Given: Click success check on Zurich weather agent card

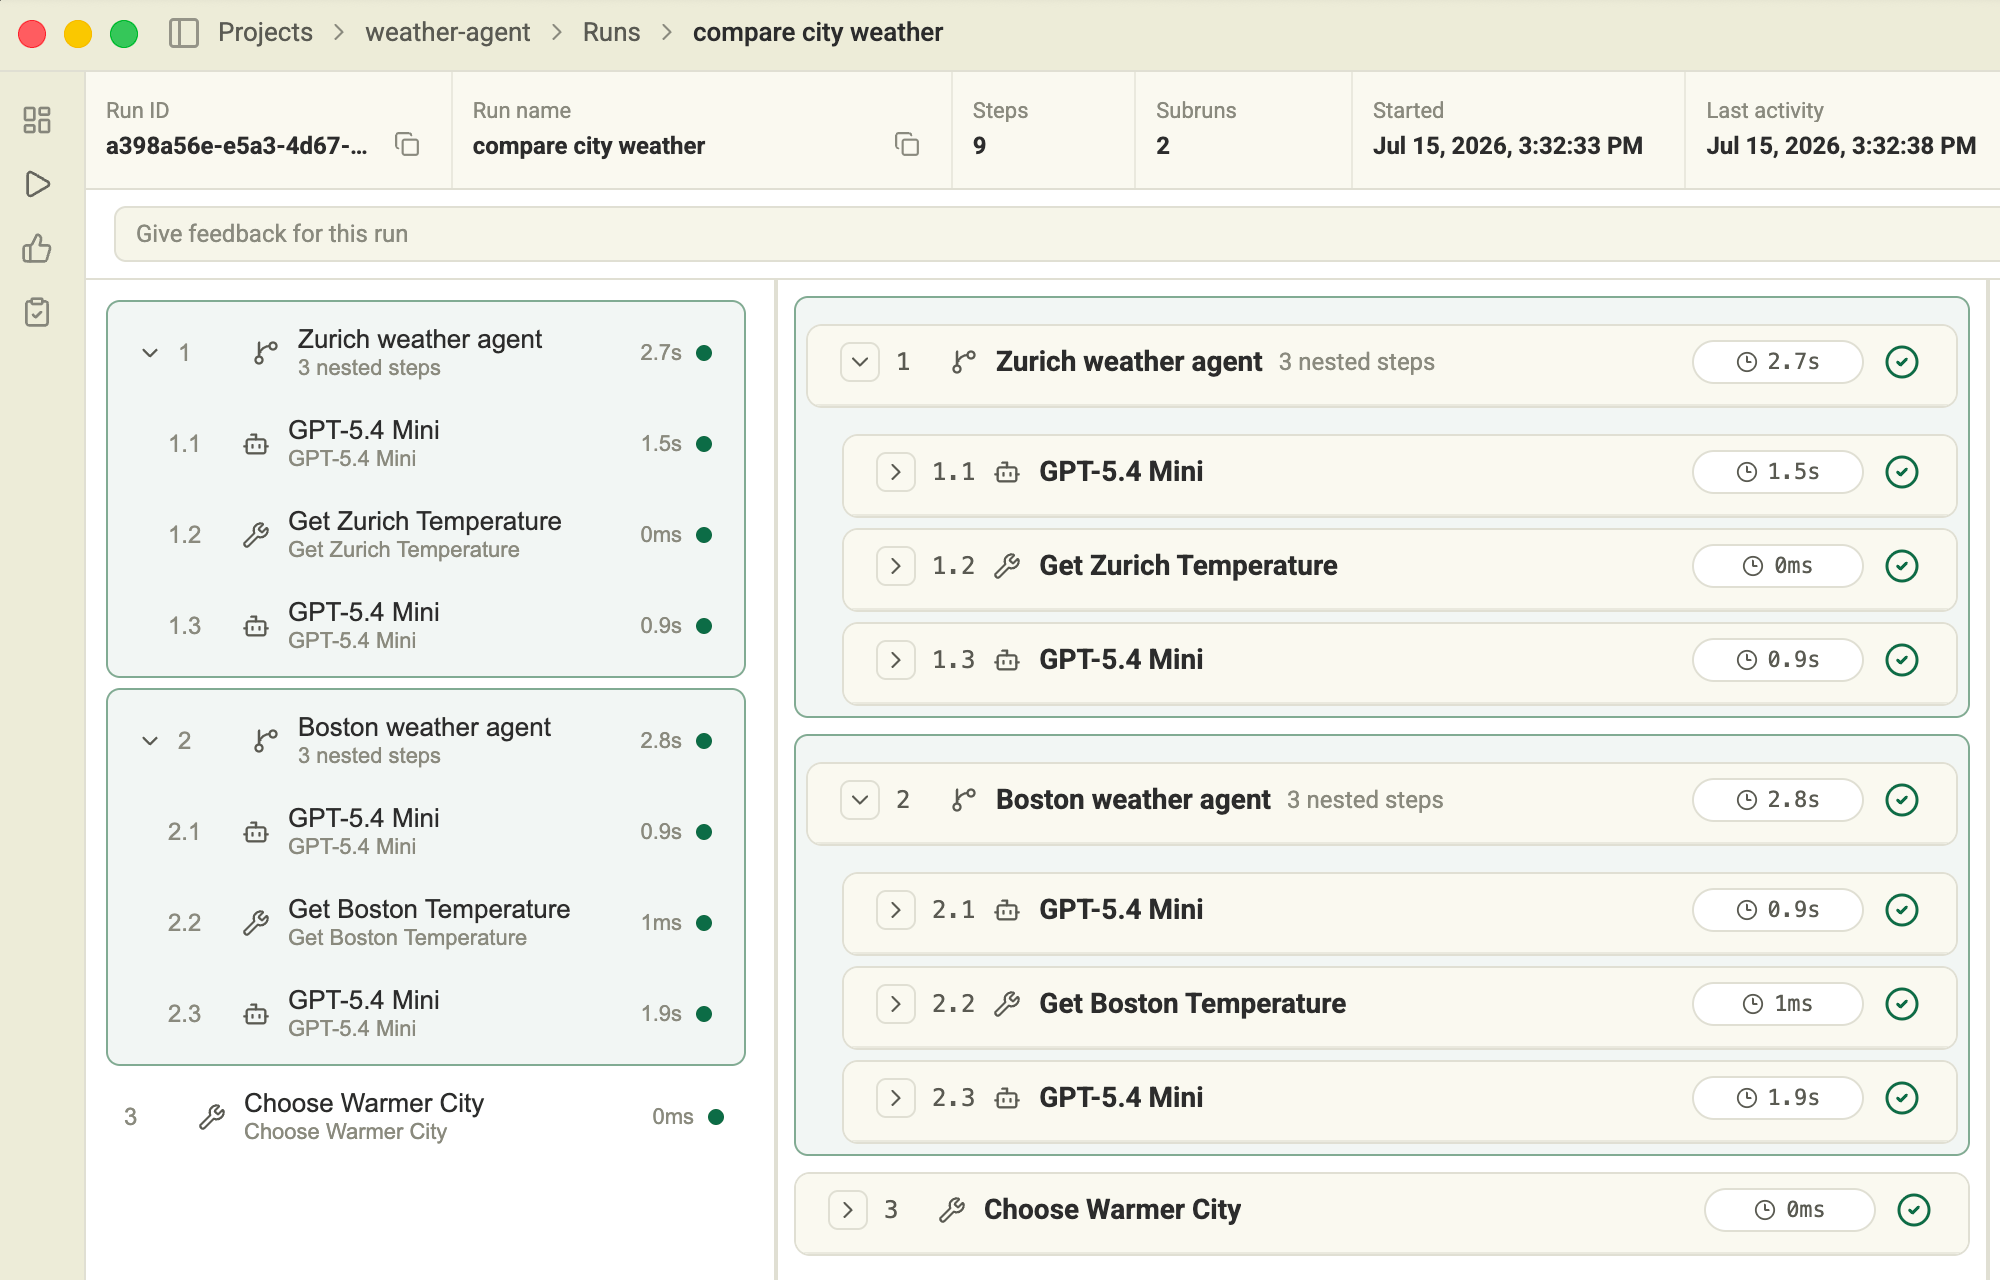Looking at the screenshot, I should point(1901,362).
